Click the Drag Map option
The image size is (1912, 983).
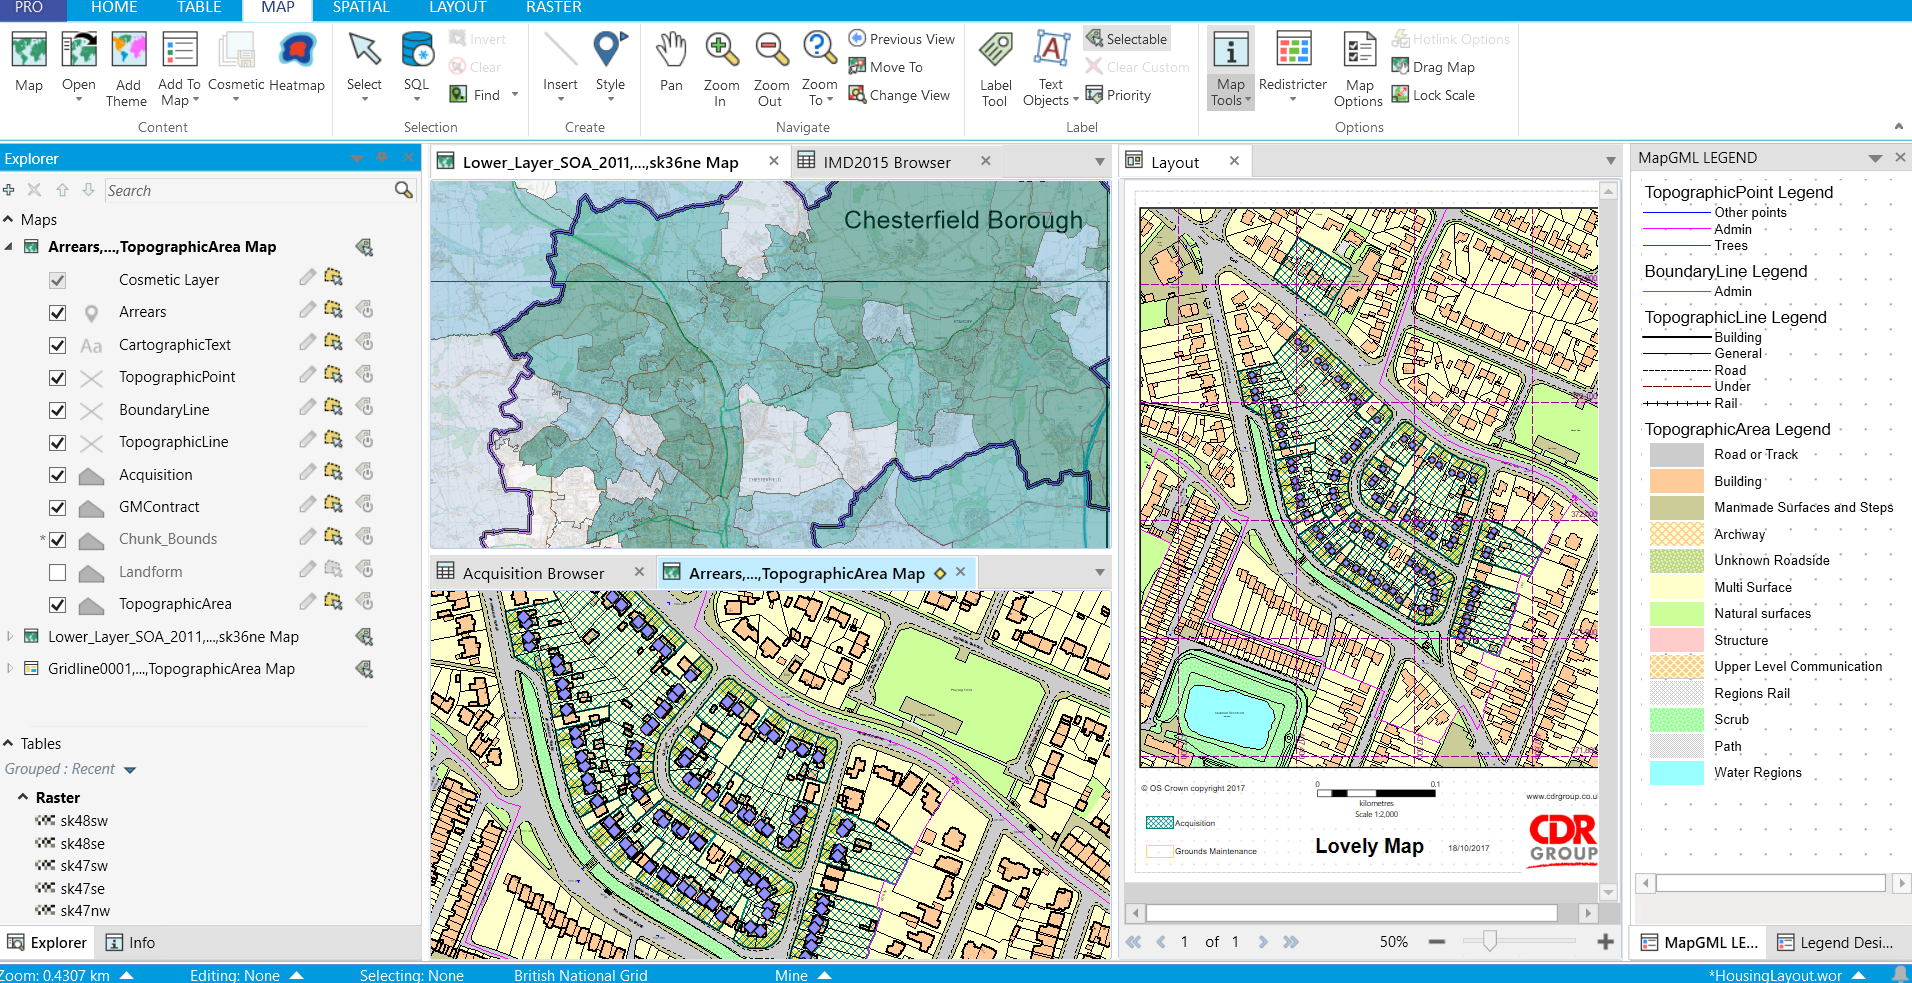coord(1433,67)
